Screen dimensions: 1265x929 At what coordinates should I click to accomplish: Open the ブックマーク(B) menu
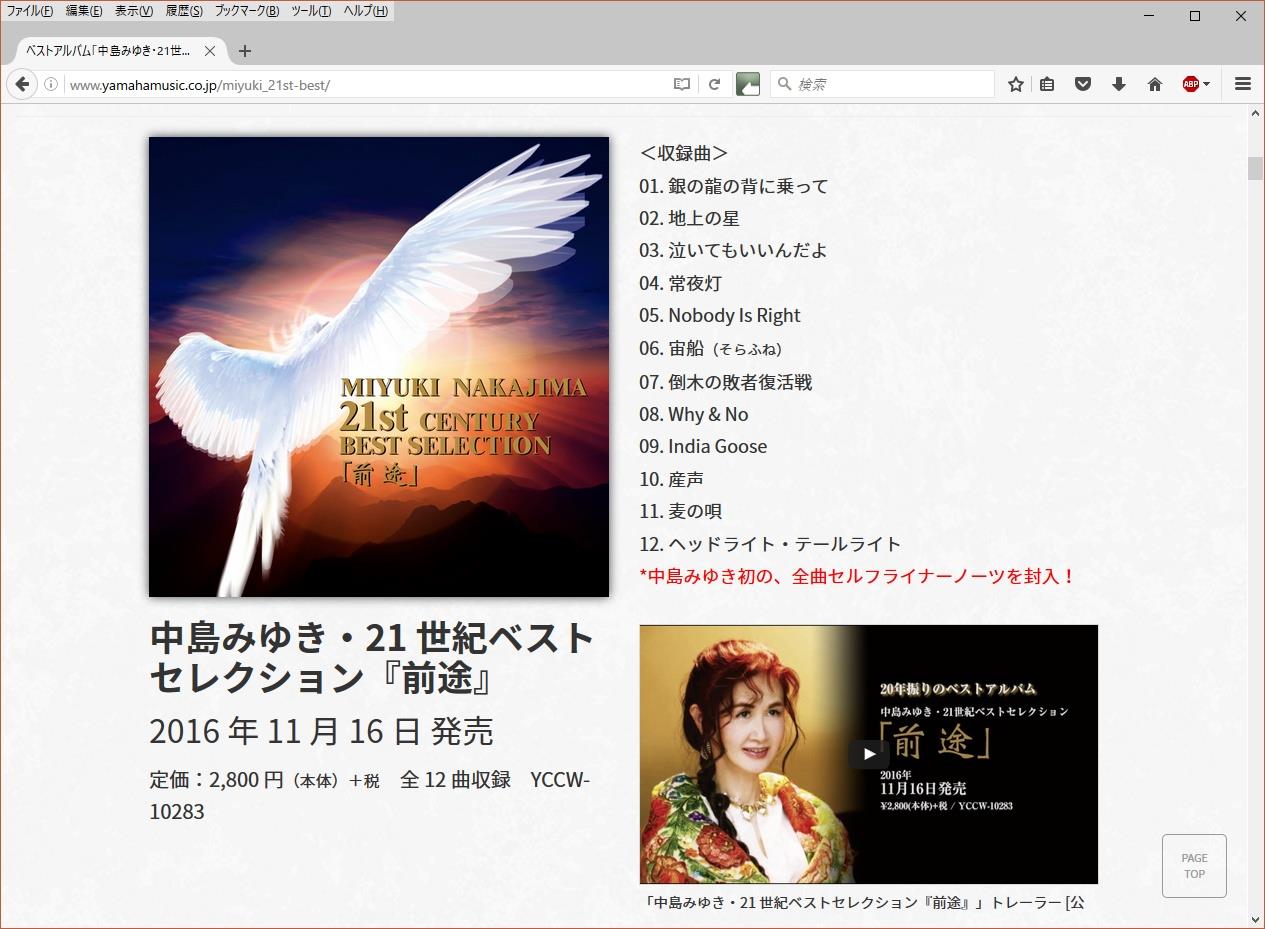(247, 11)
